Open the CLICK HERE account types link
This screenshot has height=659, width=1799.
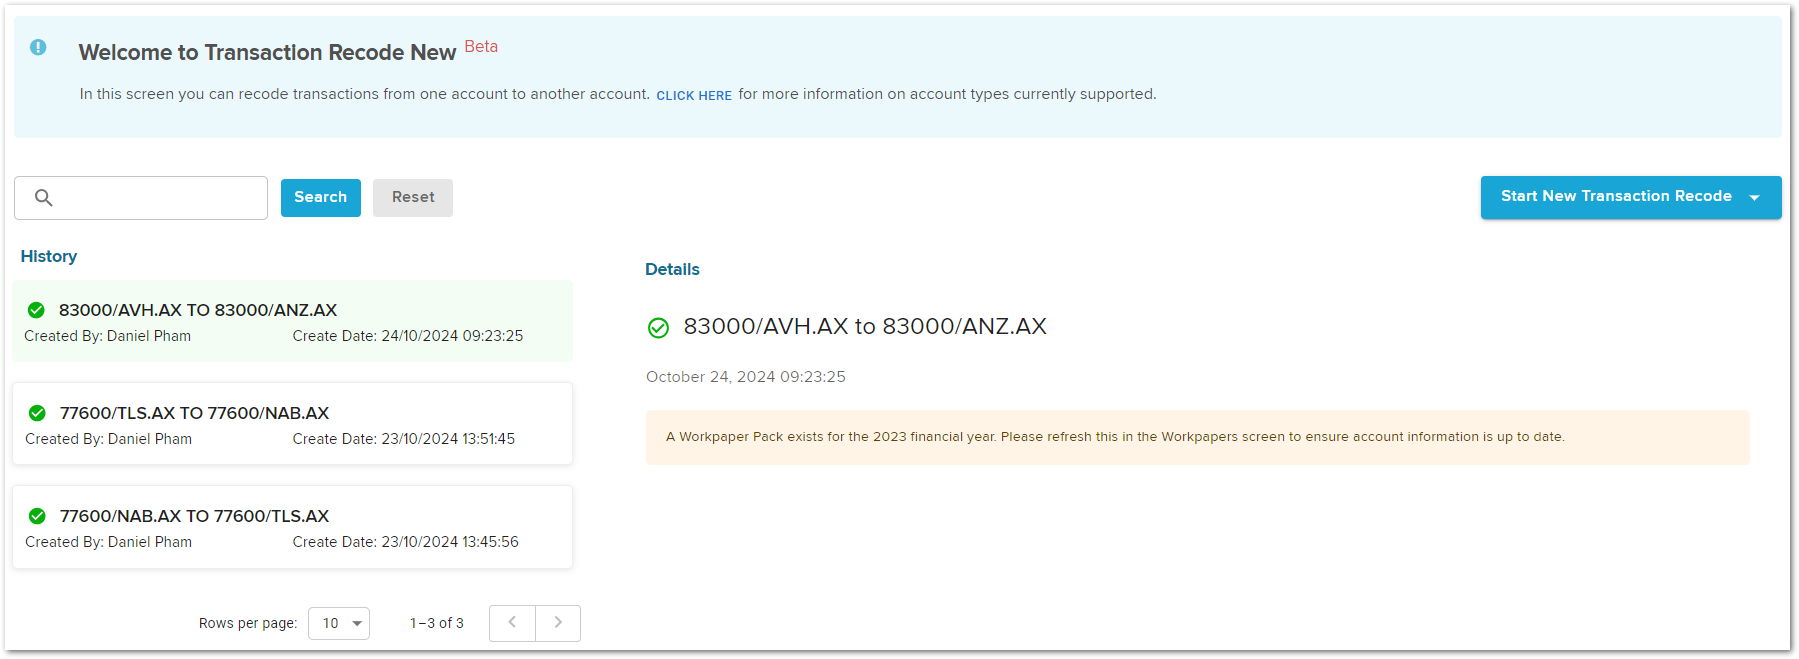[x=694, y=95]
